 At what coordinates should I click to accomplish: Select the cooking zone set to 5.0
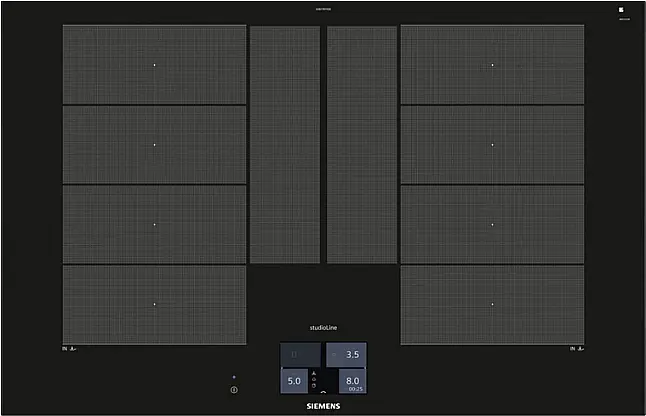coord(294,381)
